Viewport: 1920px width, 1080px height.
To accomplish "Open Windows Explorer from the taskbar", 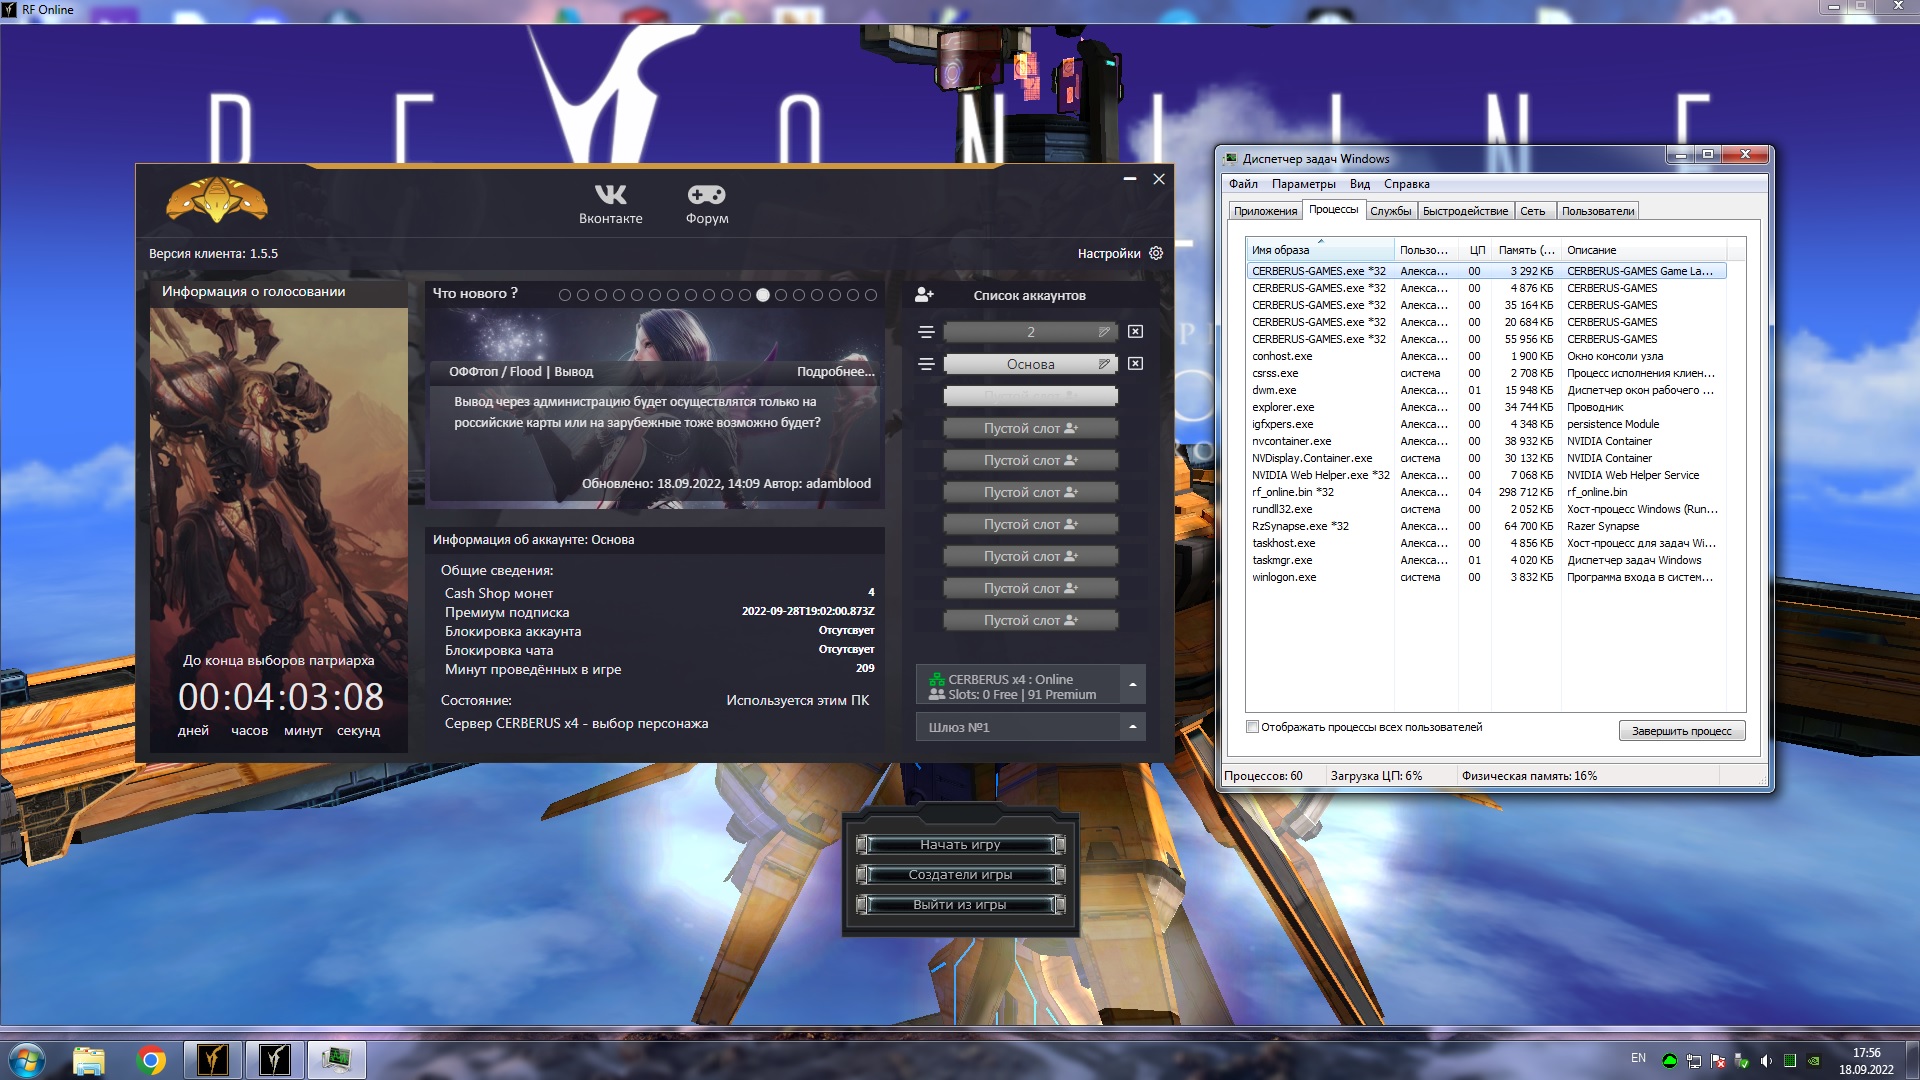I will tap(89, 1060).
